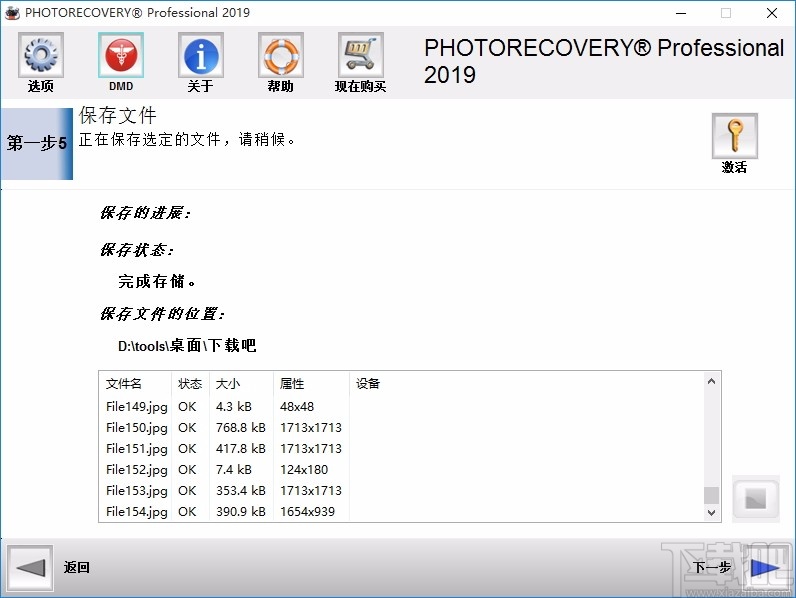This screenshot has height=598, width=796.
Task: Select File151.jpg in the list
Action: click(137, 449)
